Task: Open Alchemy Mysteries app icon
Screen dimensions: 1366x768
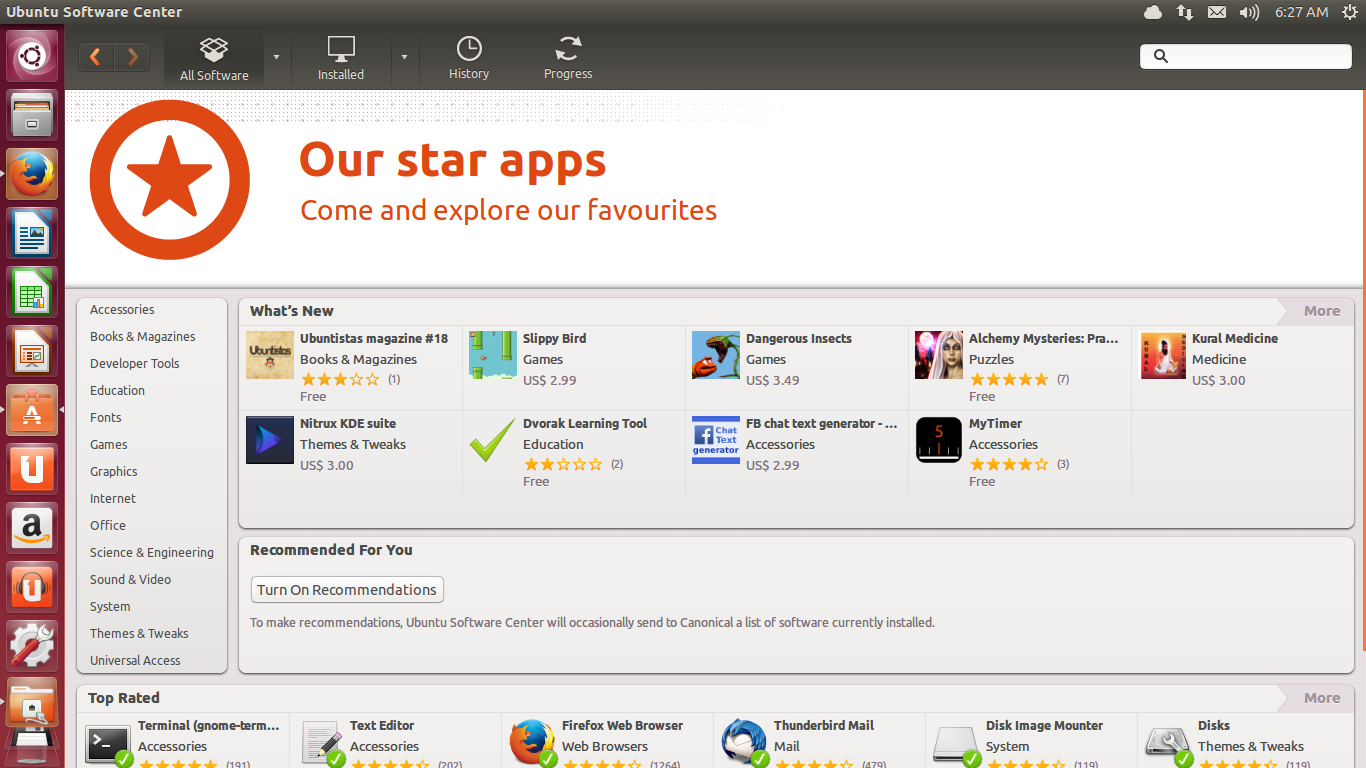Action: (x=939, y=355)
